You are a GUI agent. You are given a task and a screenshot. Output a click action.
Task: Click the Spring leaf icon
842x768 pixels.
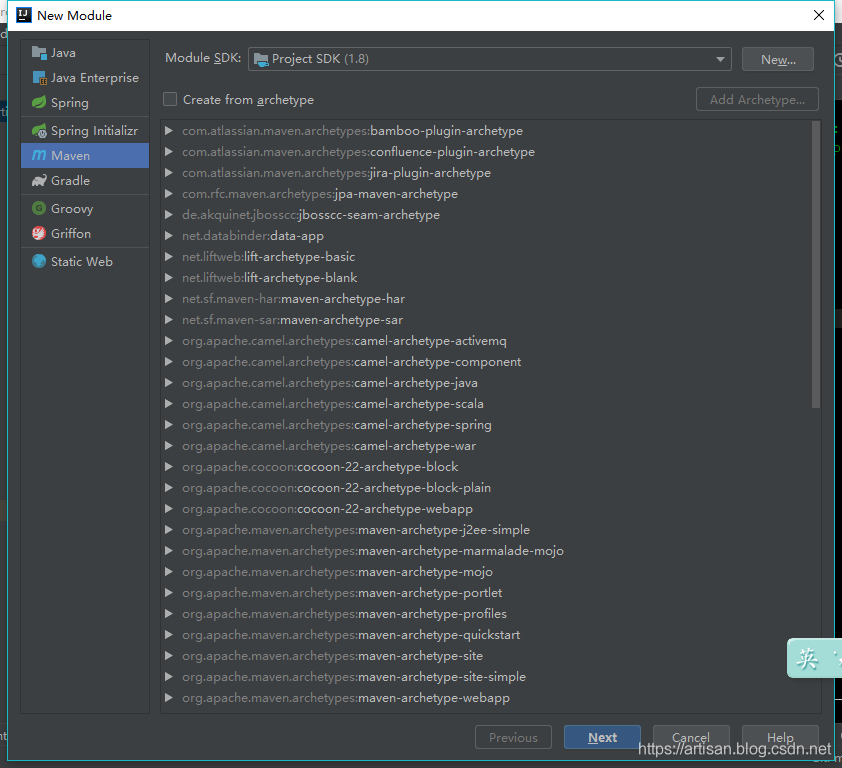tap(39, 103)
